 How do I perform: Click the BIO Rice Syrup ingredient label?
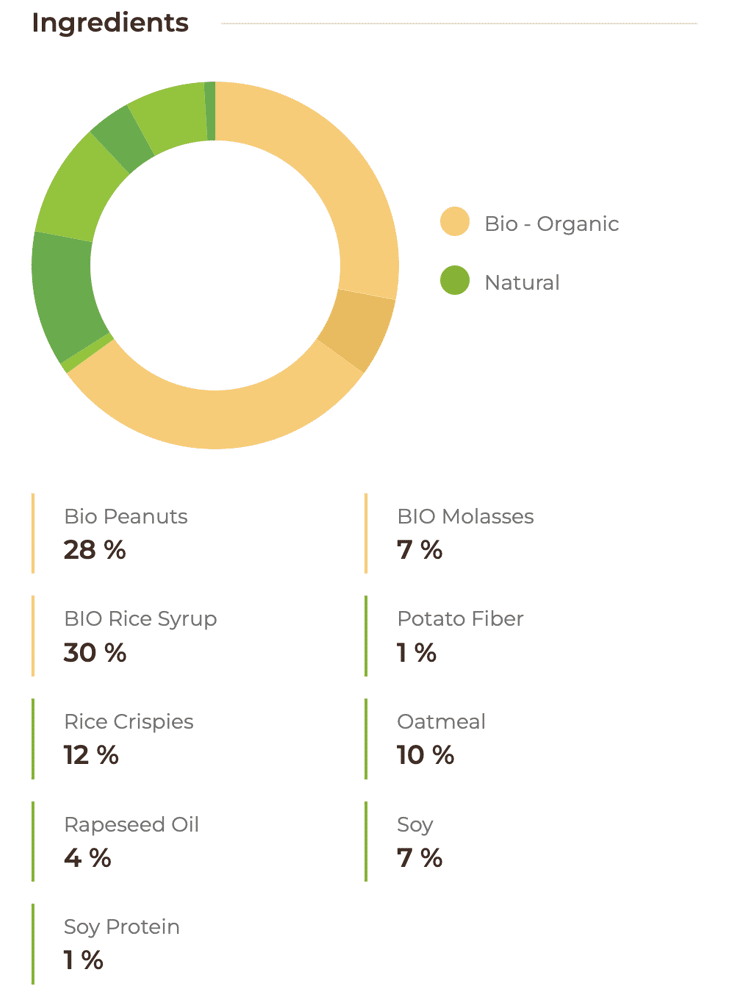140,619
